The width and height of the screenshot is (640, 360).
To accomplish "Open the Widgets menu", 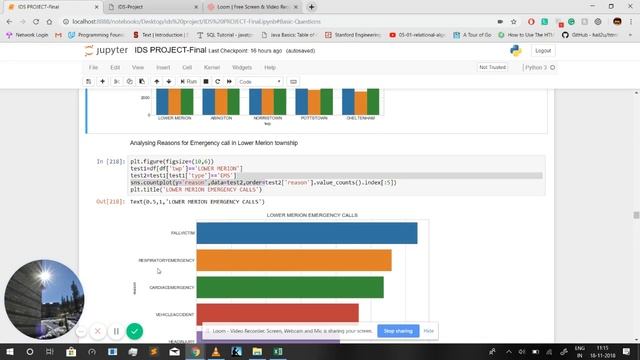I will point(242,67).
